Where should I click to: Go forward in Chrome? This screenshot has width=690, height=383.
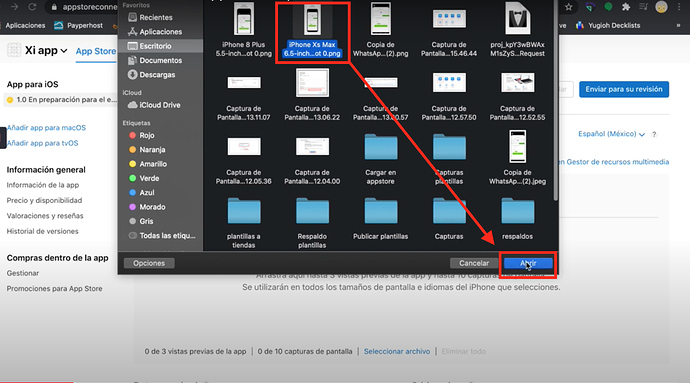15,7
